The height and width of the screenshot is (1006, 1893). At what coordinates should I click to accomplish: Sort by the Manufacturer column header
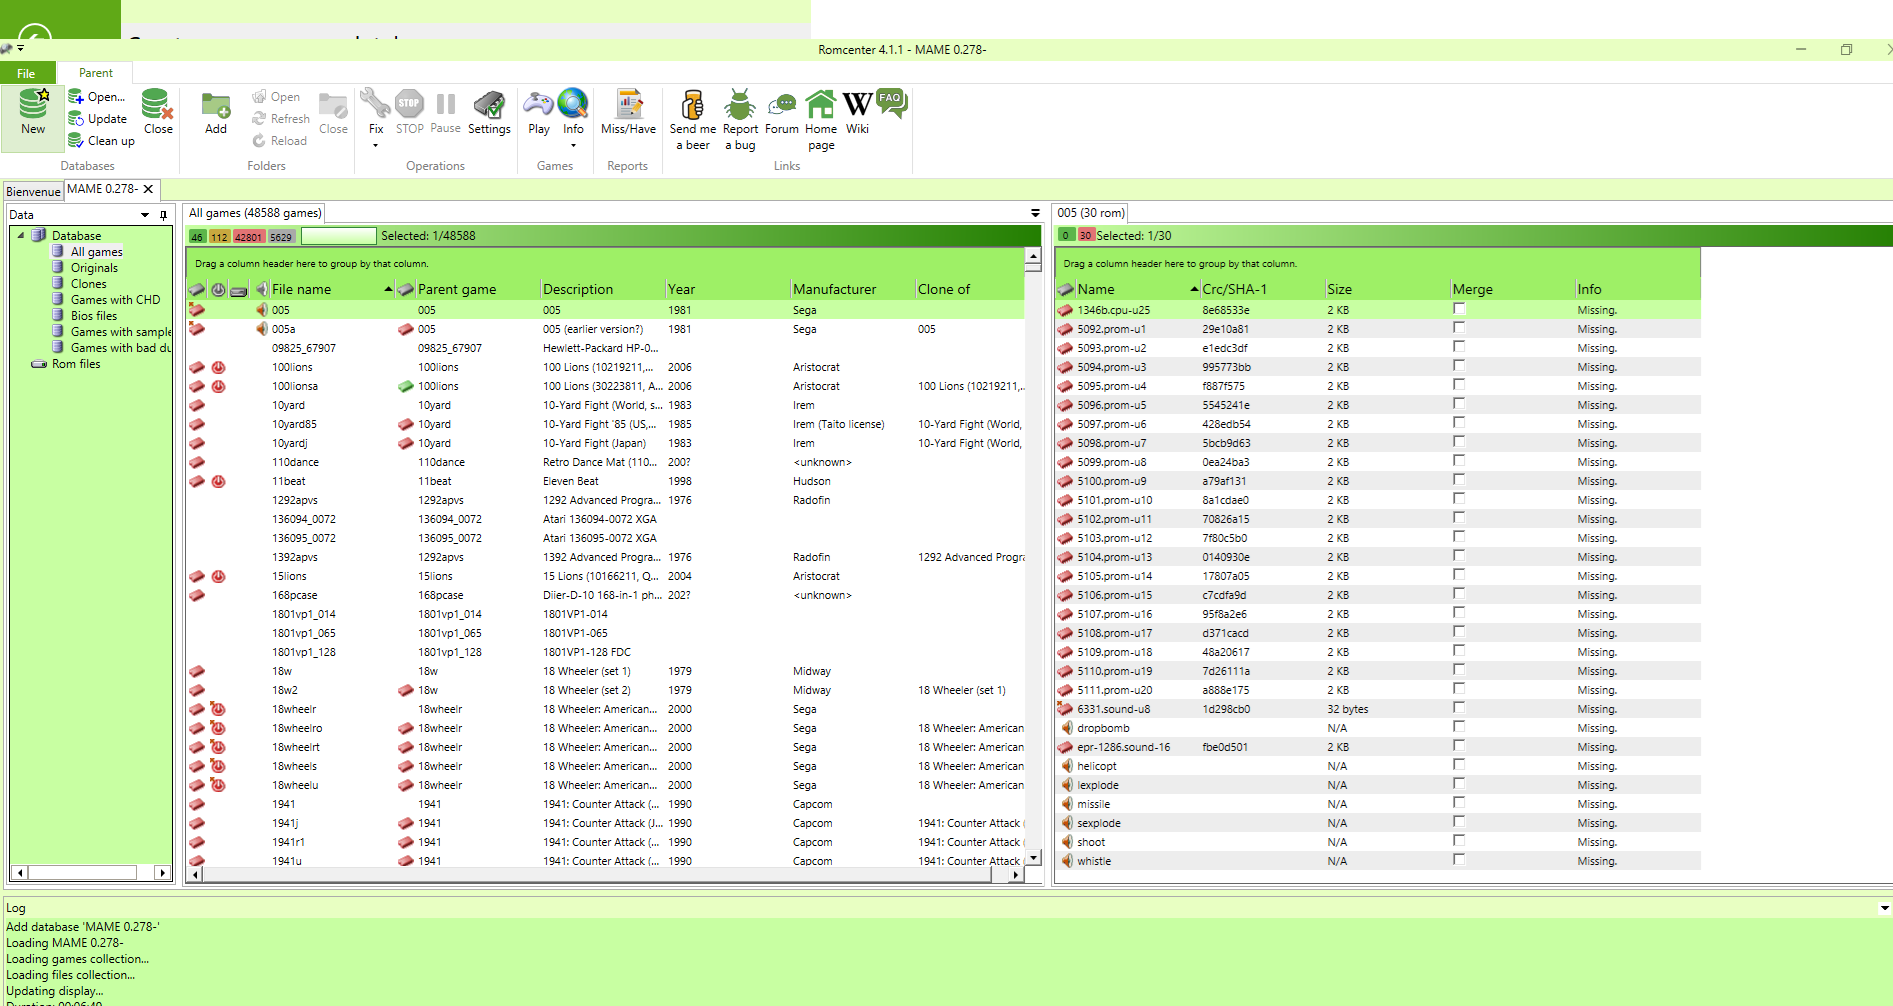(x=834, y=289)
